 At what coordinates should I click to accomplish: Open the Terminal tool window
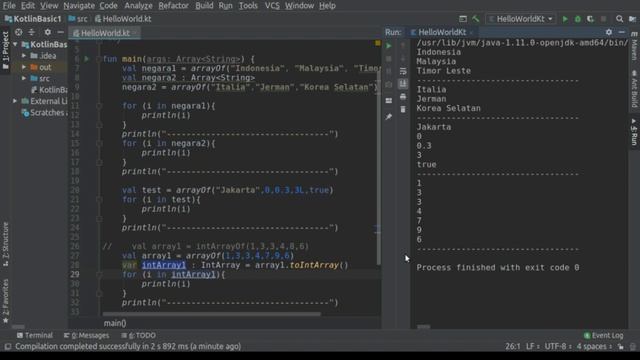coord(35,336)
